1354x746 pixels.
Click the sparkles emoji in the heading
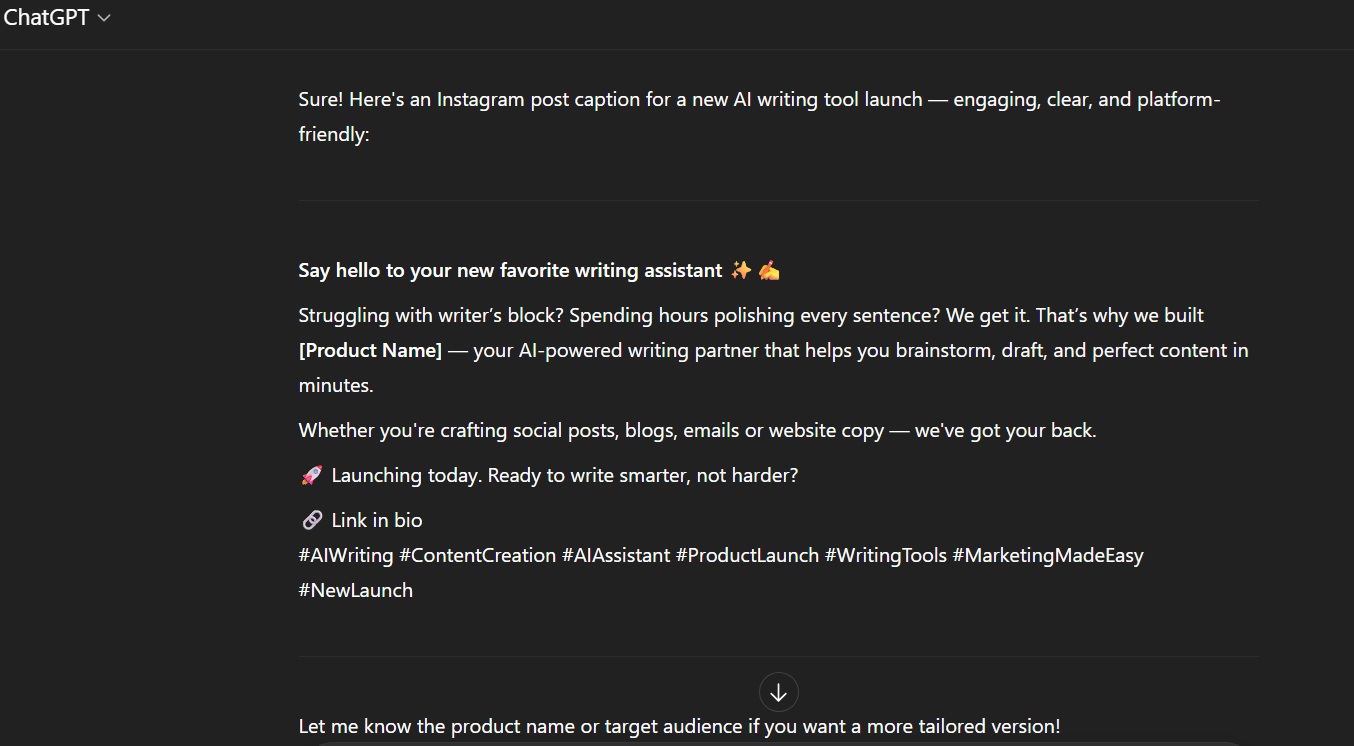[741, 270]
